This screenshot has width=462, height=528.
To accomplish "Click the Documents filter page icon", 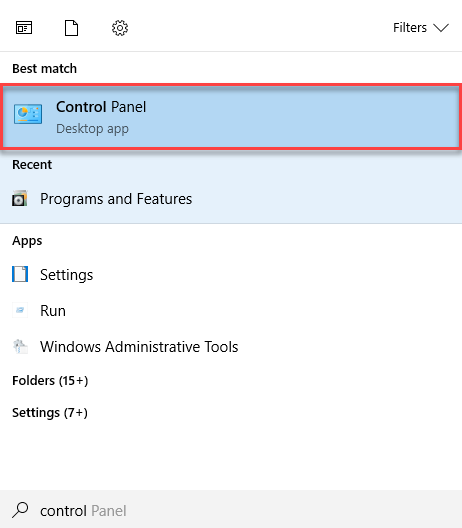I will [x=71, y=28].
